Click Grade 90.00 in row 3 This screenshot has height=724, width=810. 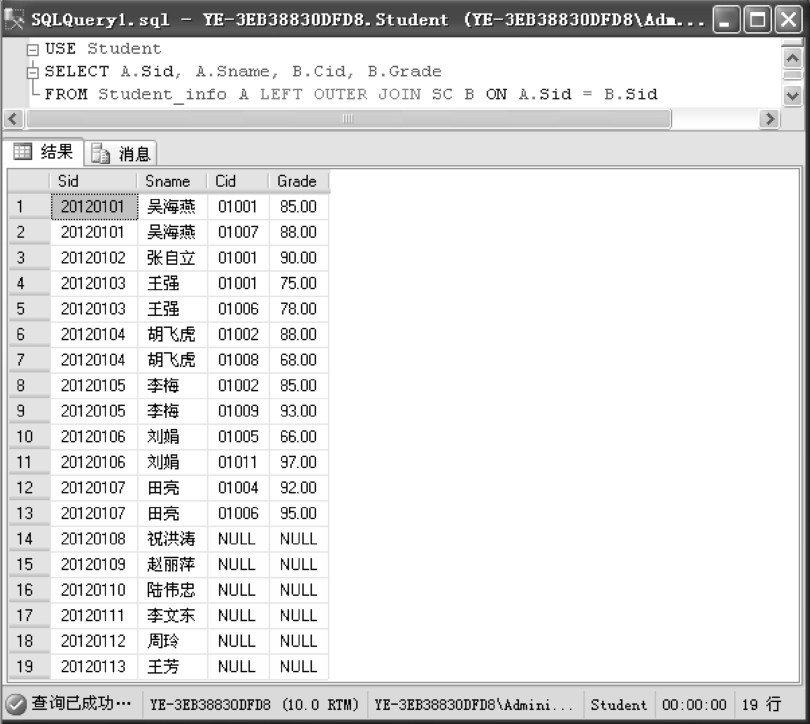[299, 258]
